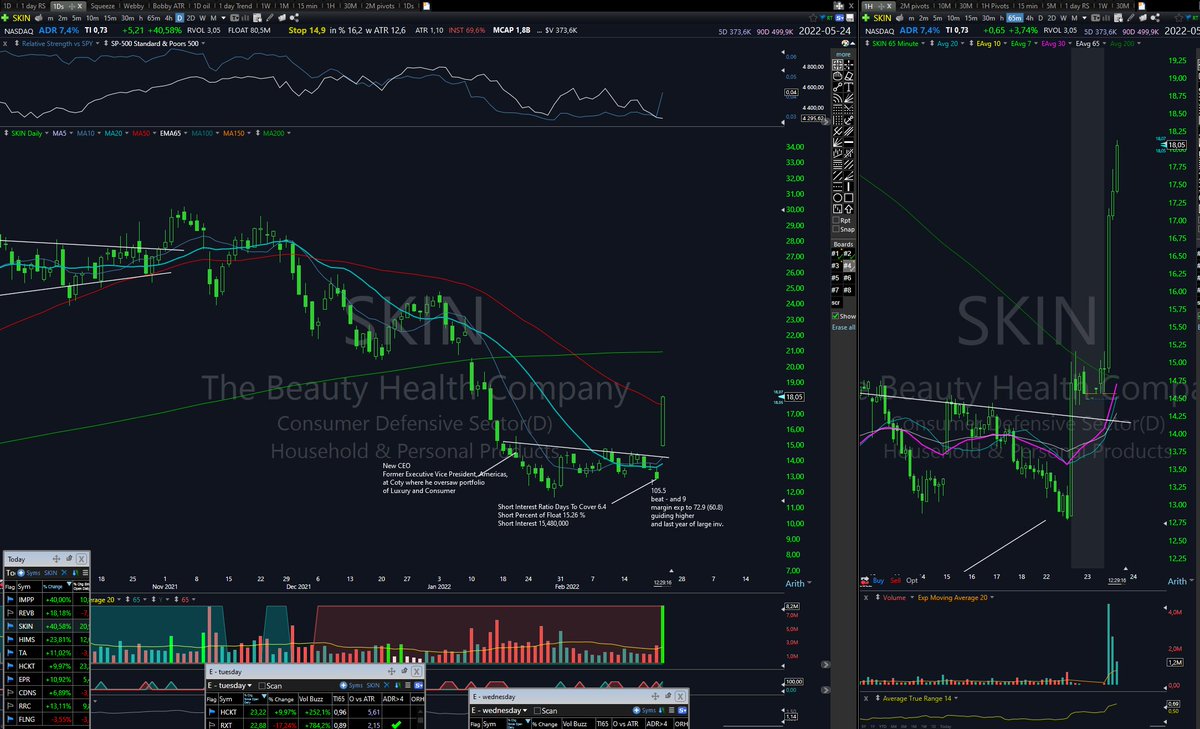Select drawing board #4
Viewport: 1200px width, 729px height.
click(849, 266)
